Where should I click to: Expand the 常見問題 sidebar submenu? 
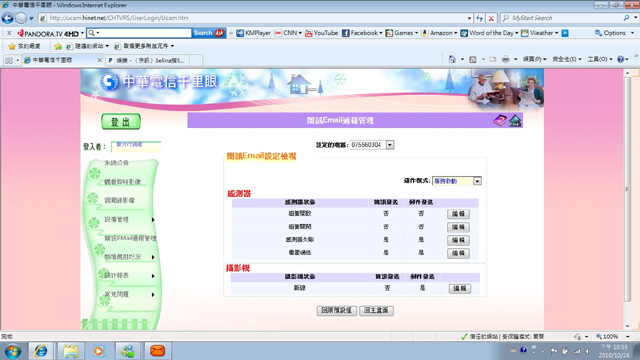coord(153,295)
